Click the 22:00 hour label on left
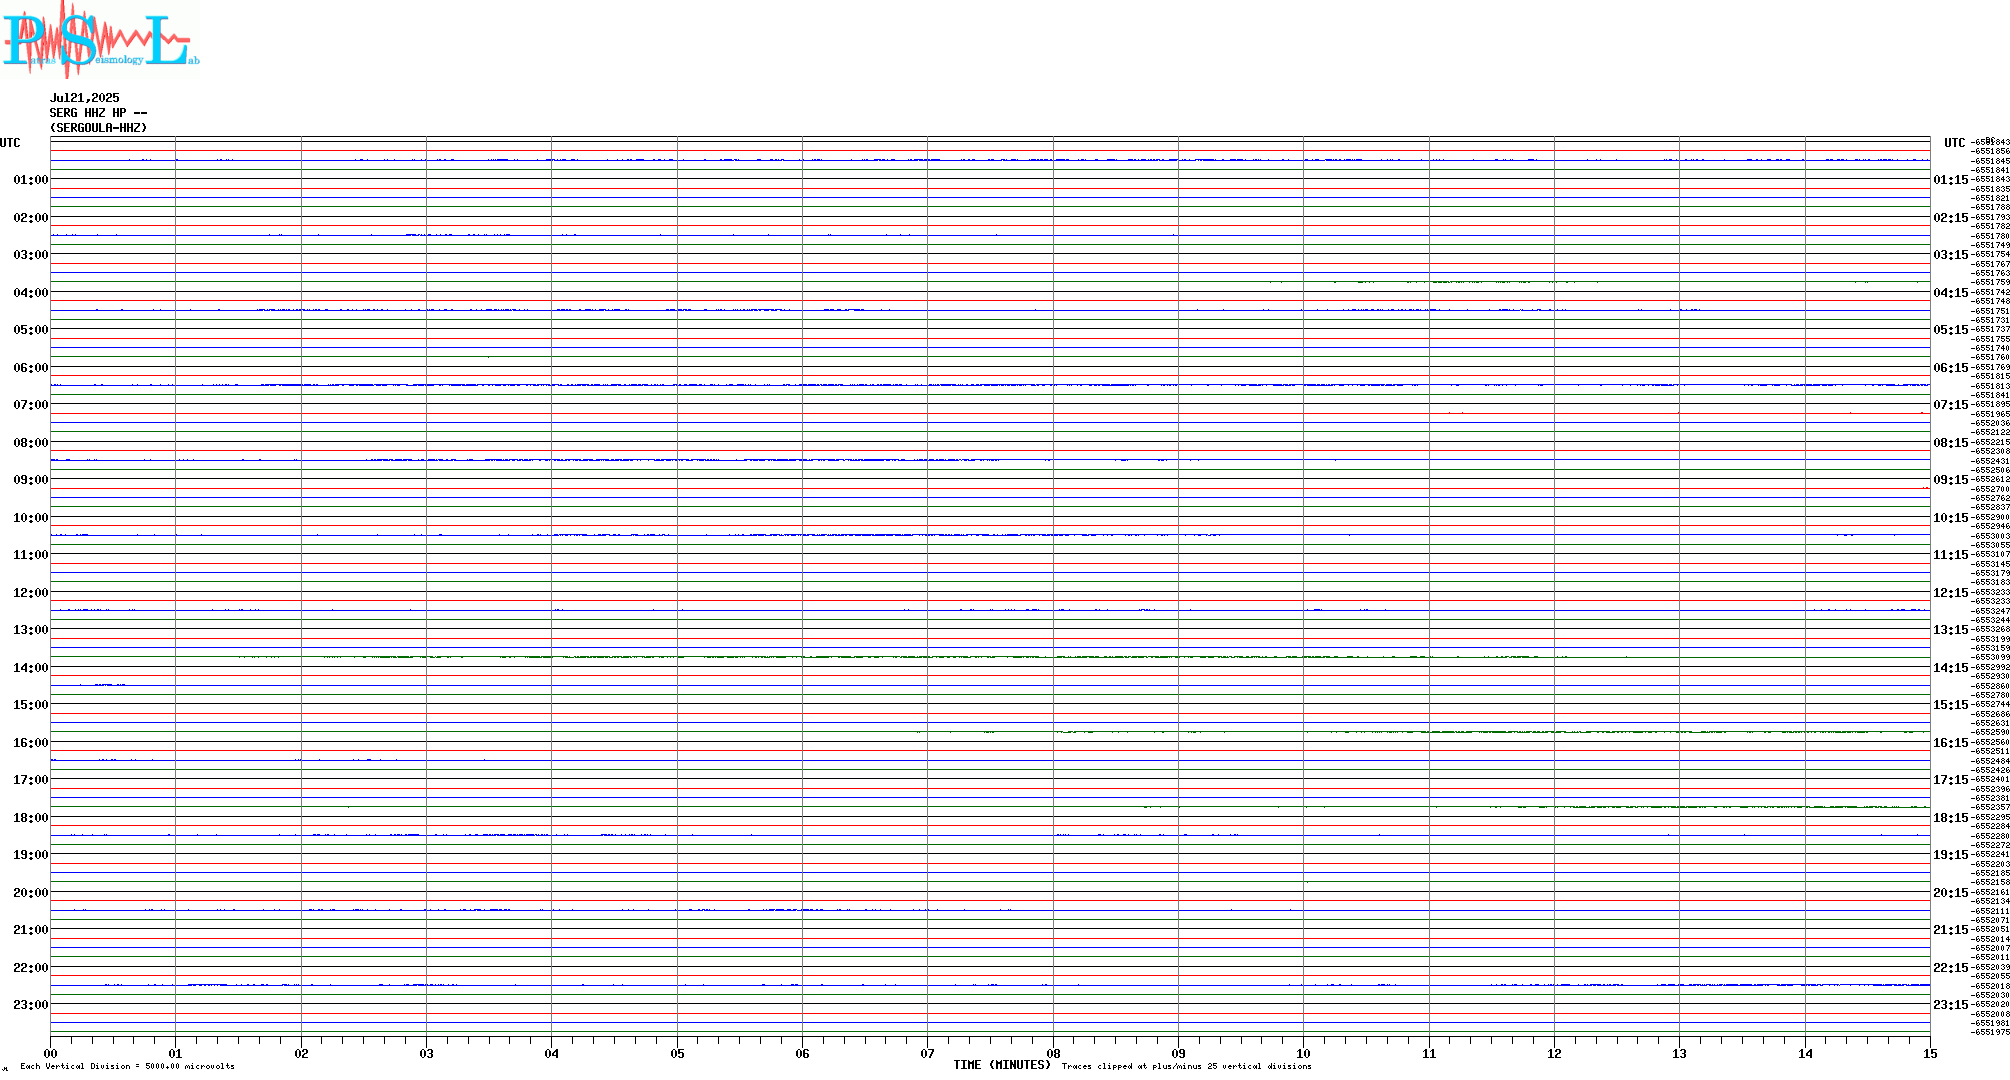This screenshot has height=1080, width=2010. tap(31, 968)
